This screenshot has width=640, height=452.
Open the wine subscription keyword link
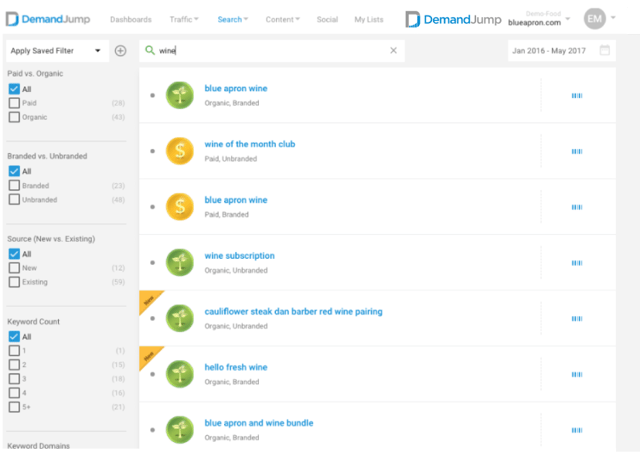click(x=240, y=256)
